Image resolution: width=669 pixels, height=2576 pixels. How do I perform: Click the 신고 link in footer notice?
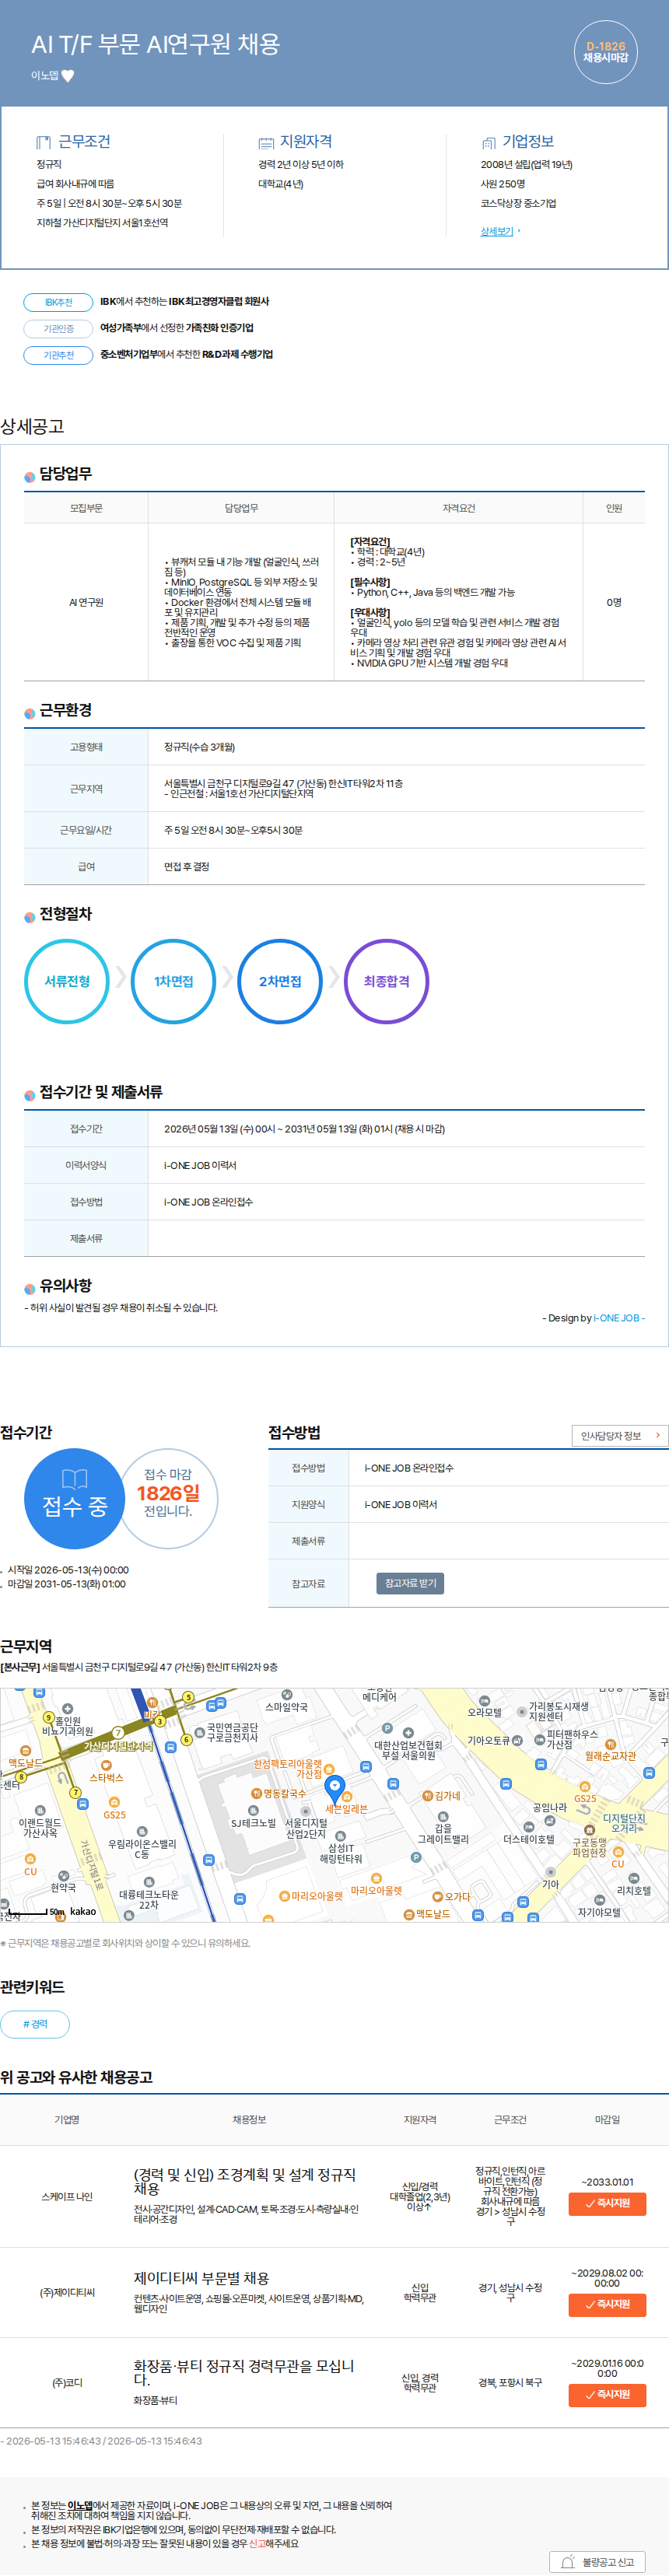point(257,2543)
